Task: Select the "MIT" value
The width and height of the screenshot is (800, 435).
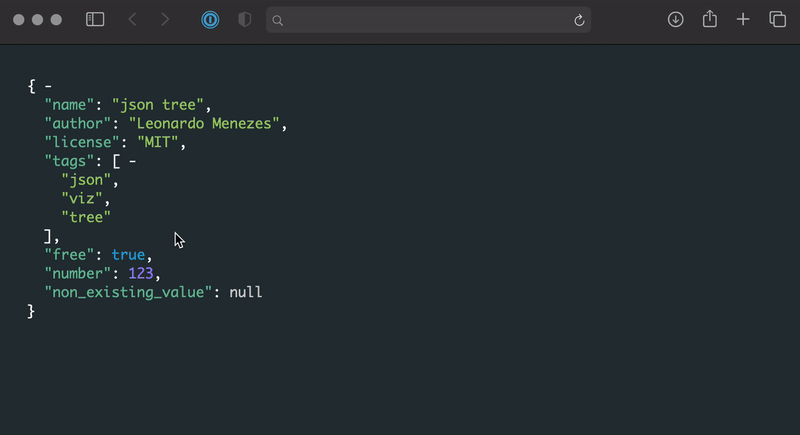Action: coord(158,142)
